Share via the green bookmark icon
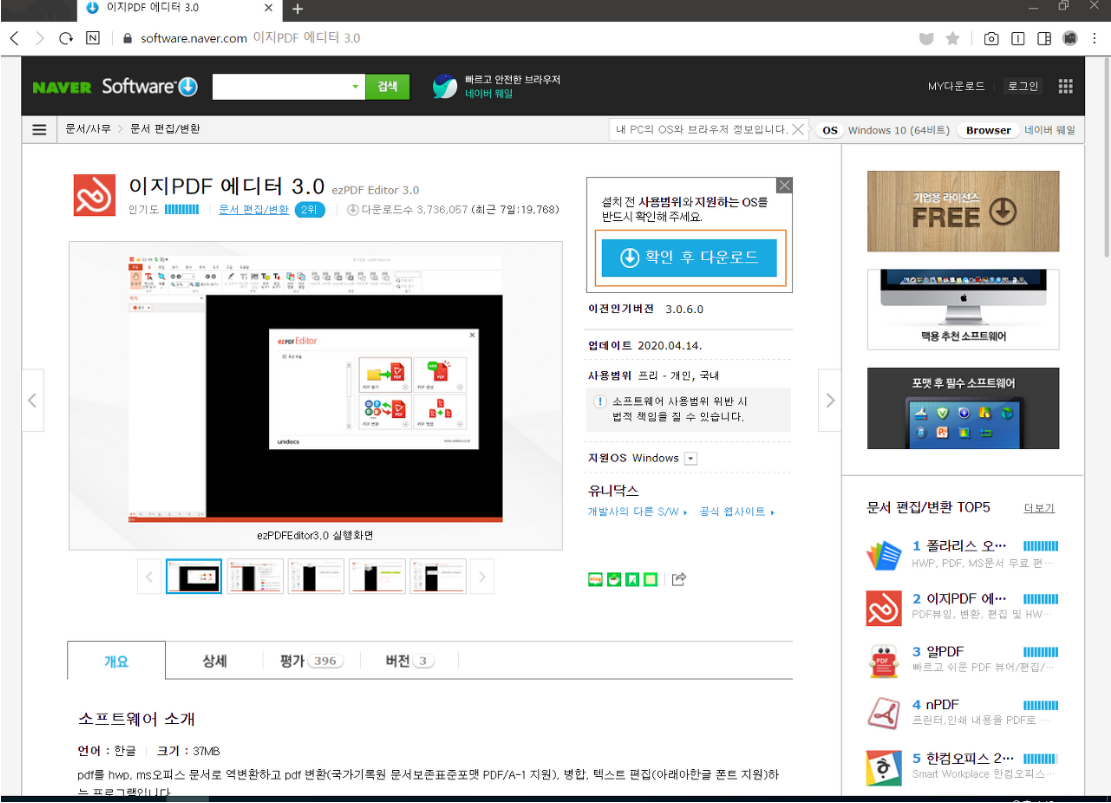1111x803 pixels. (x=632, y=579)
